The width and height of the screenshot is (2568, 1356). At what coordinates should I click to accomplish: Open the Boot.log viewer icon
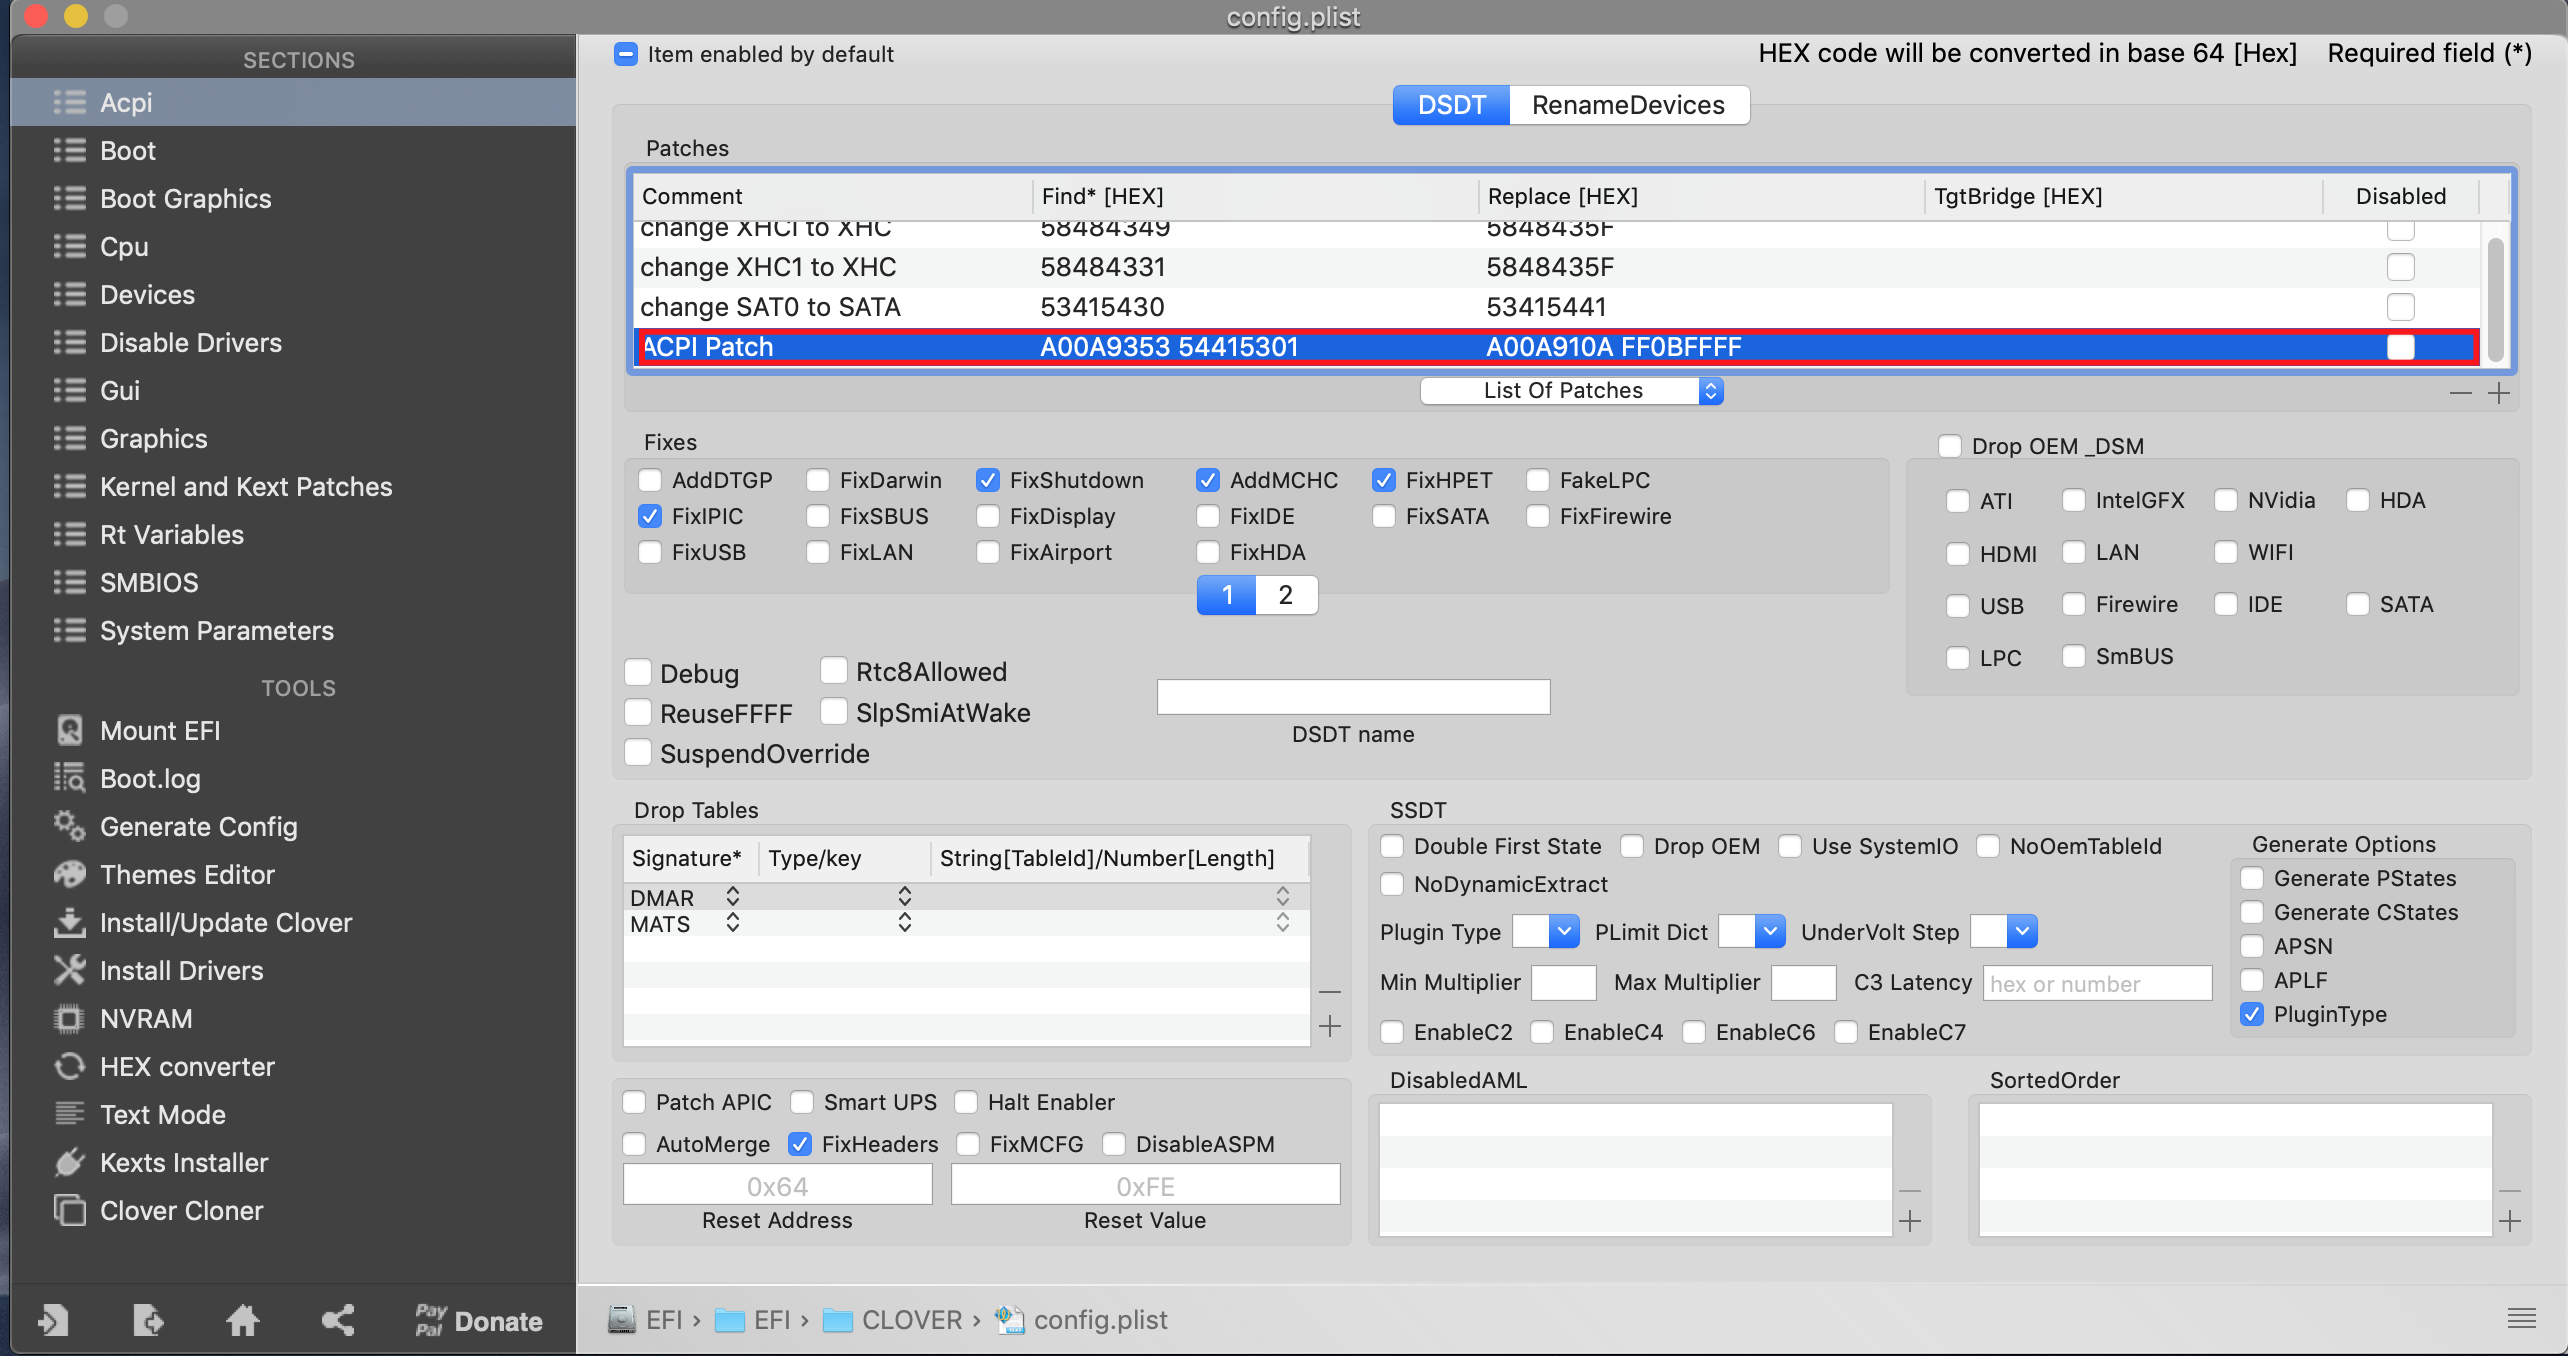pos(70,779)
